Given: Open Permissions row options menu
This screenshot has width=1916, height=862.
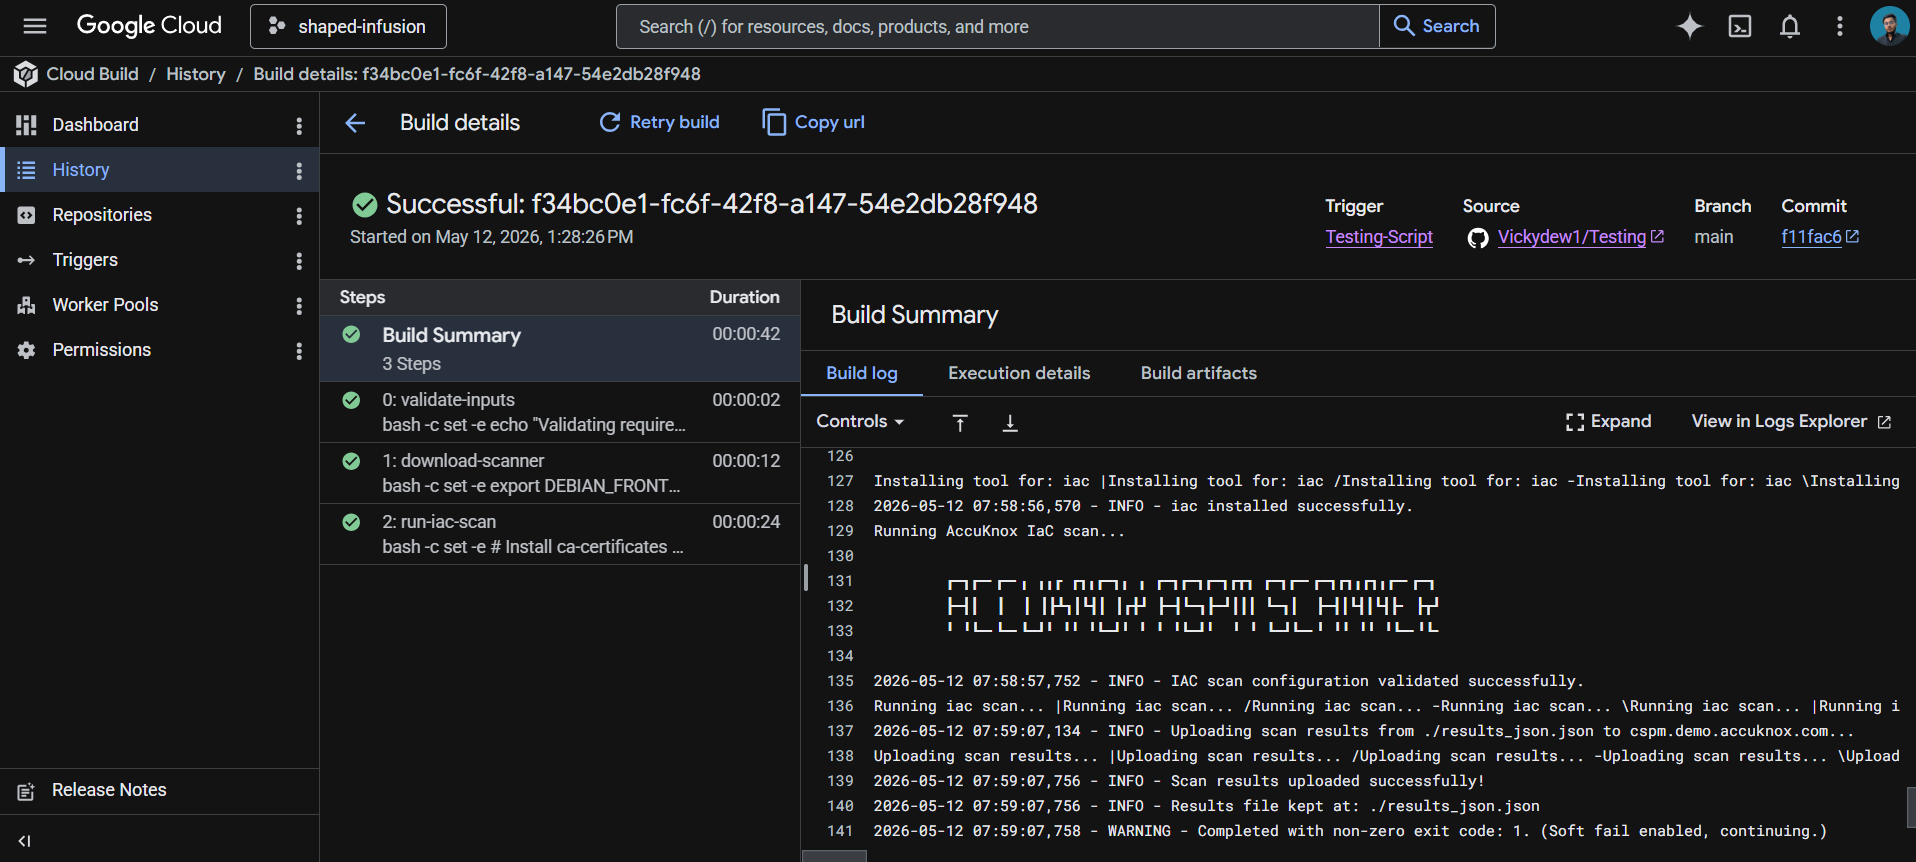Looking at the screenshot, I should click(299, 350).
